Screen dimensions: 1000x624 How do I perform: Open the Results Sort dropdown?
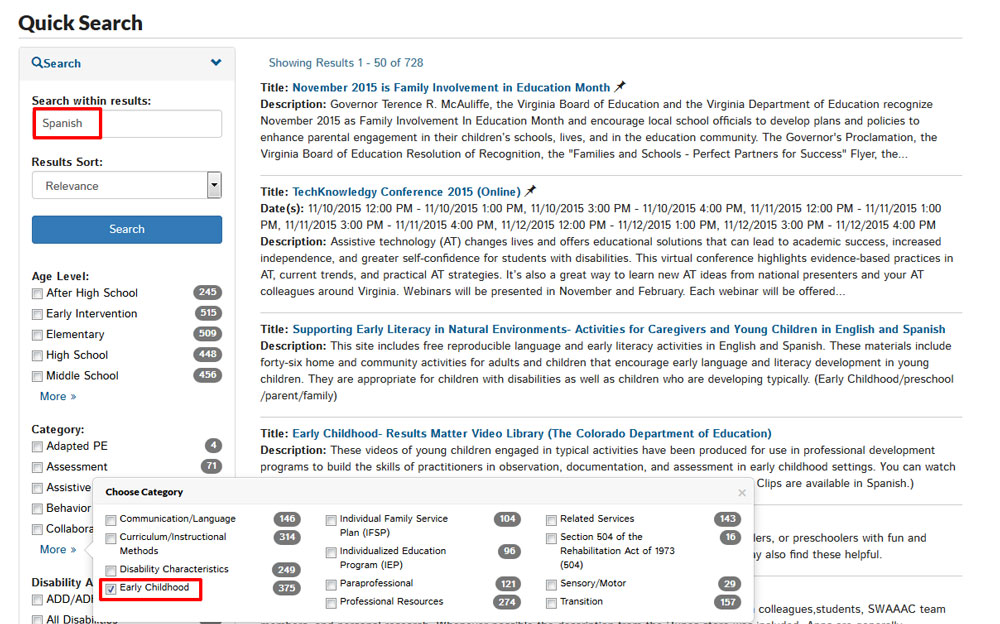click(214, 185)
